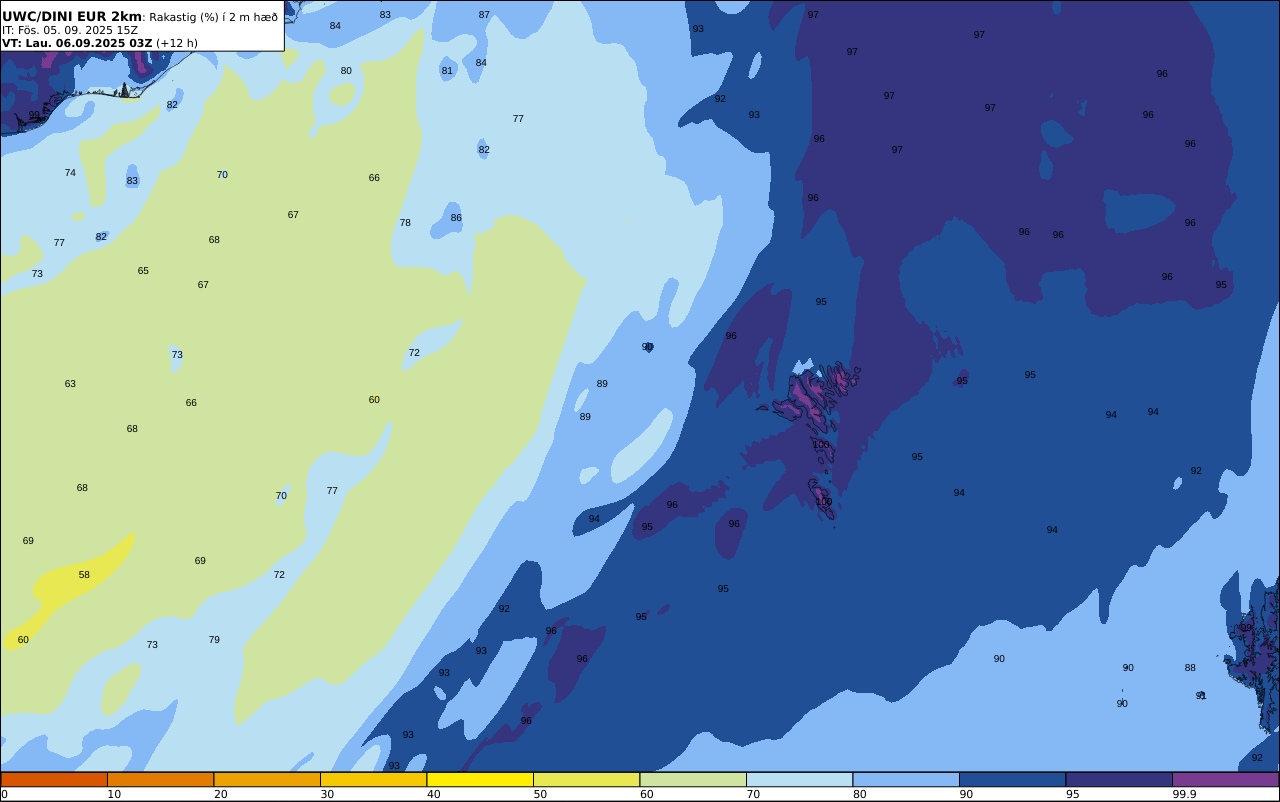The width and height of the screenshot is (1280, 802).
Task: Click the indigo 95–99.9 legend swatch
Action: point(1119,779)
